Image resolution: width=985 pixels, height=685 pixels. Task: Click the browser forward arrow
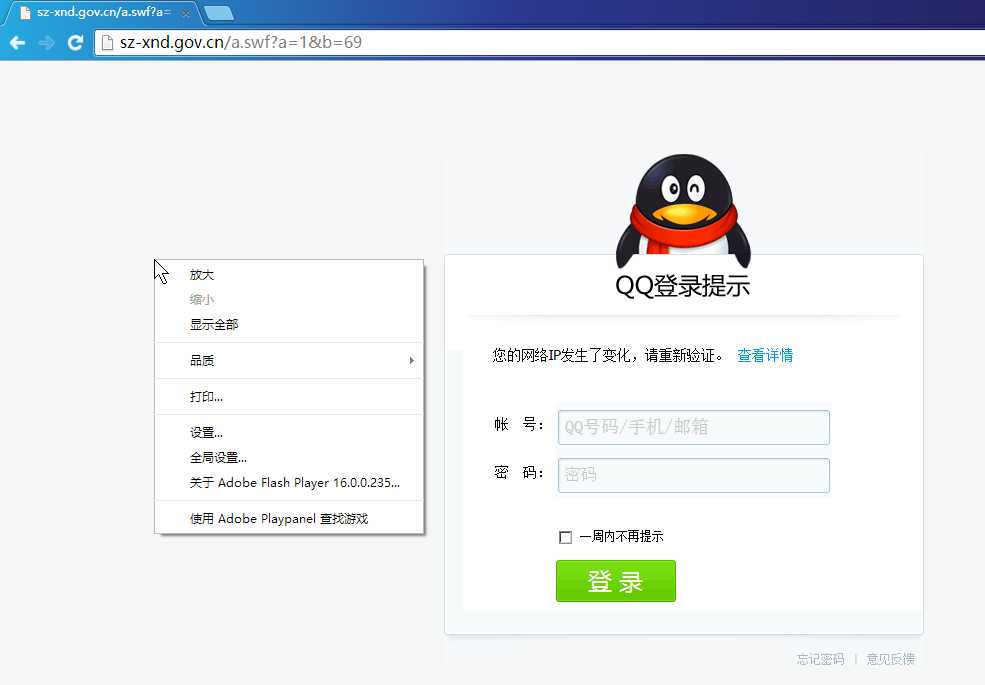click(x=46, y=43)
